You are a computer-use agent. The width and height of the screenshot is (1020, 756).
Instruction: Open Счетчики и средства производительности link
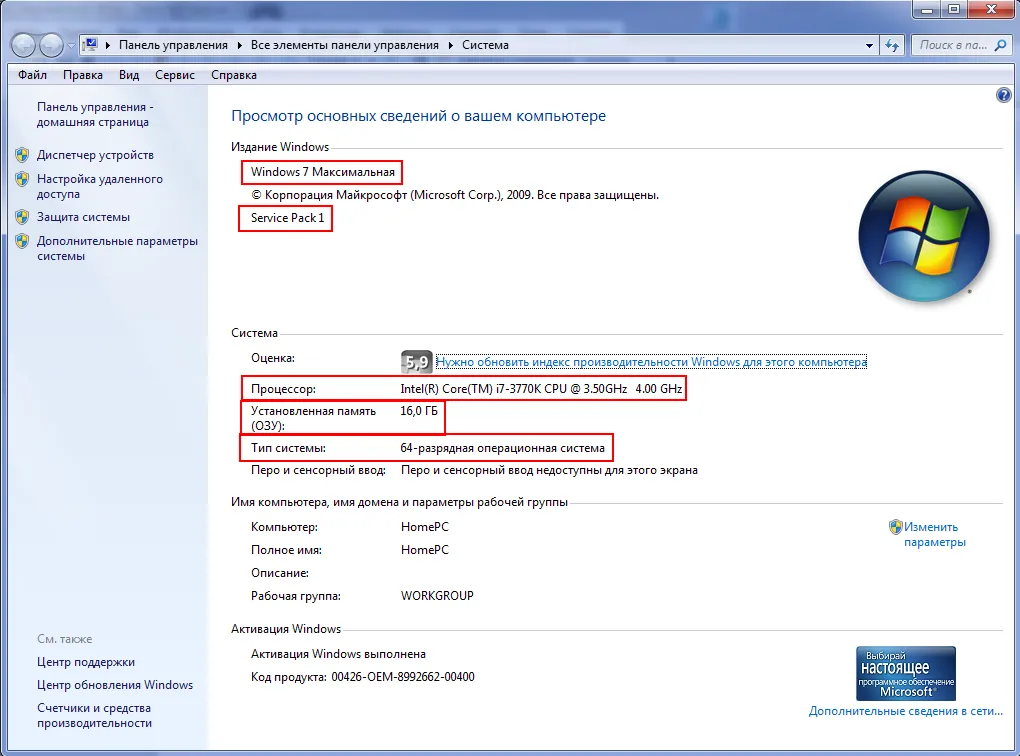tap(94, 715)
